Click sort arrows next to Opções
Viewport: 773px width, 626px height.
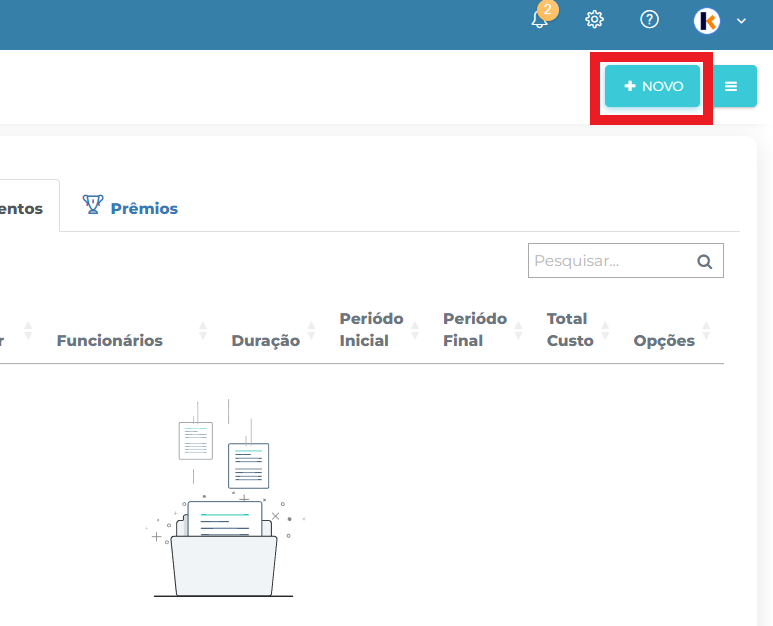706,330
